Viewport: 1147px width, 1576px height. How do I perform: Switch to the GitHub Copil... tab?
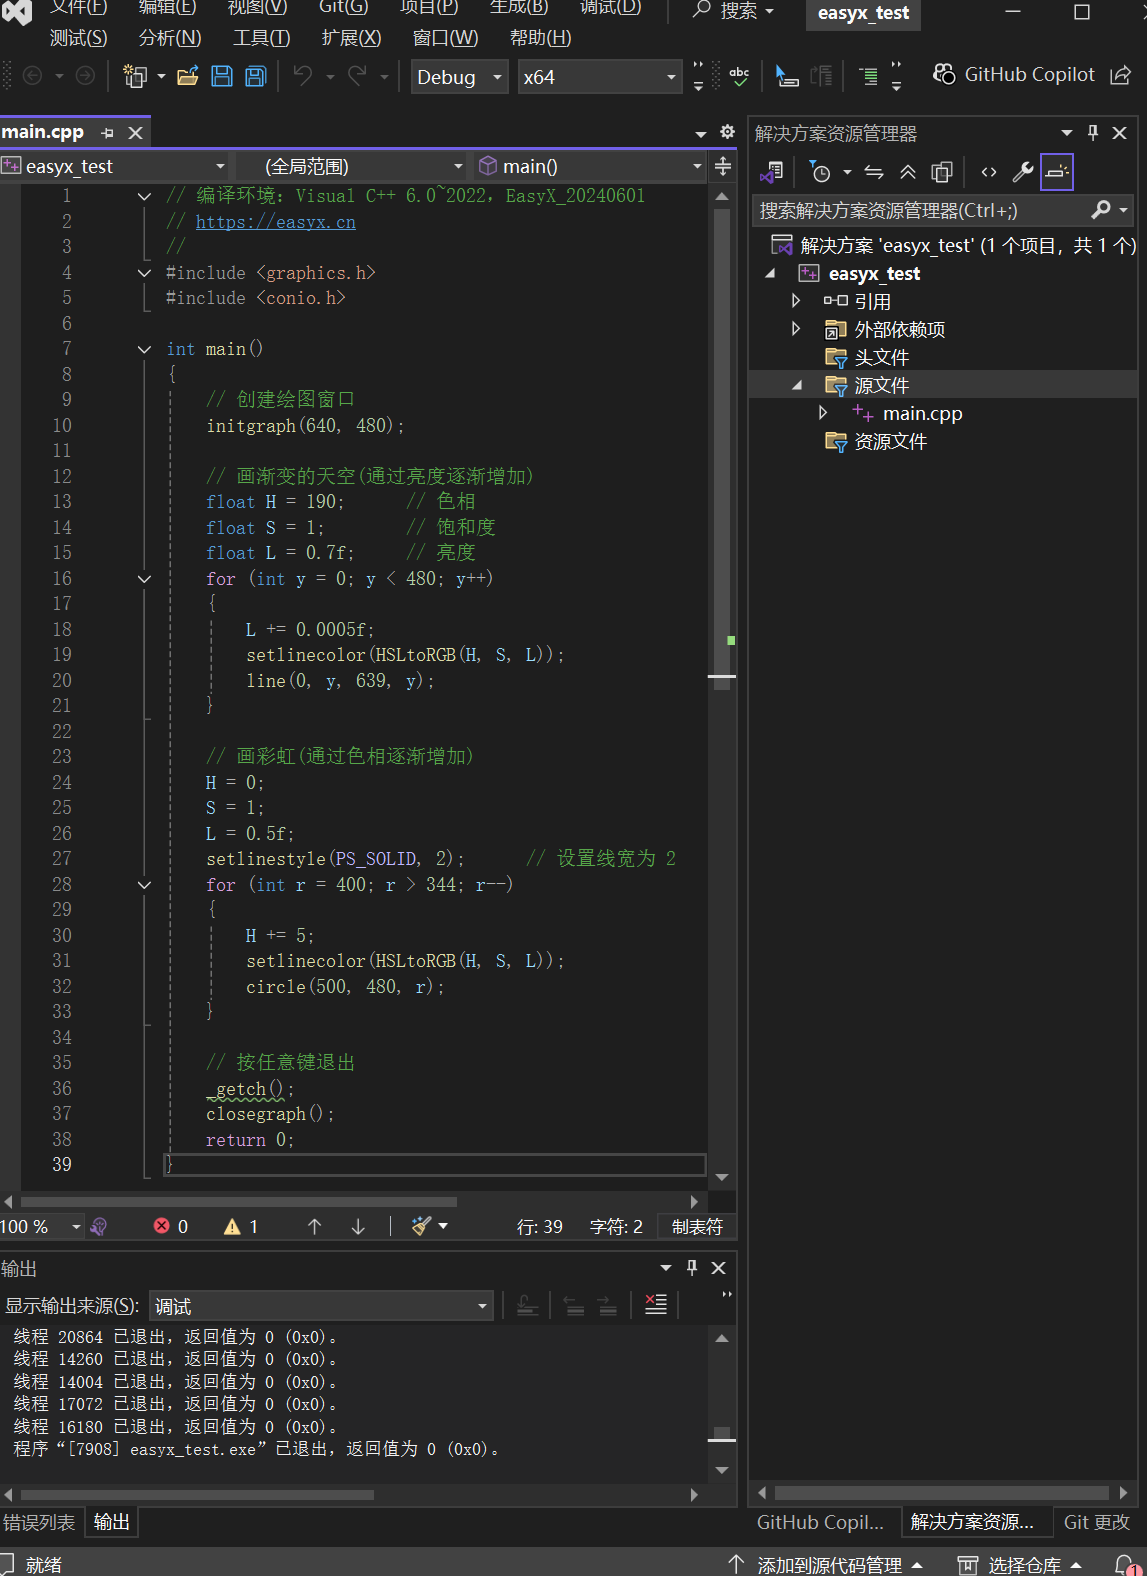point(820,1522)
